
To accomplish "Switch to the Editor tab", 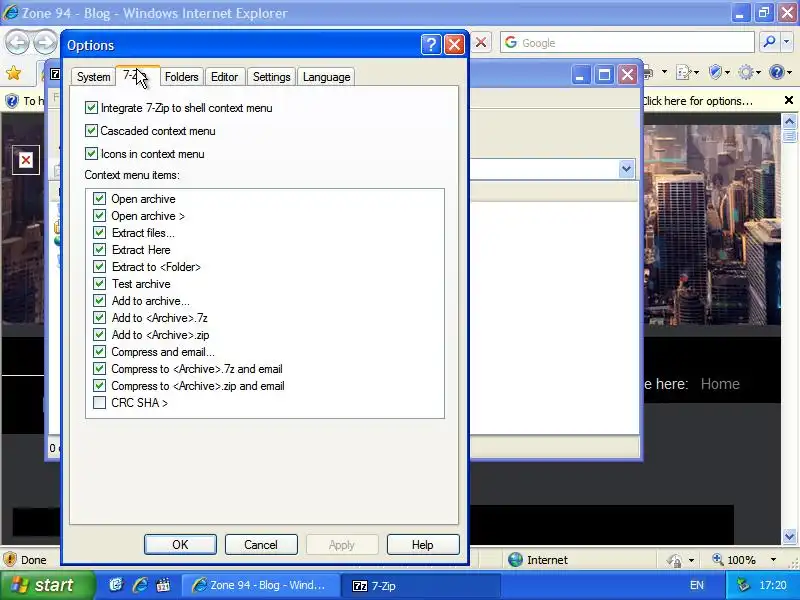I will tap(224, 77).
